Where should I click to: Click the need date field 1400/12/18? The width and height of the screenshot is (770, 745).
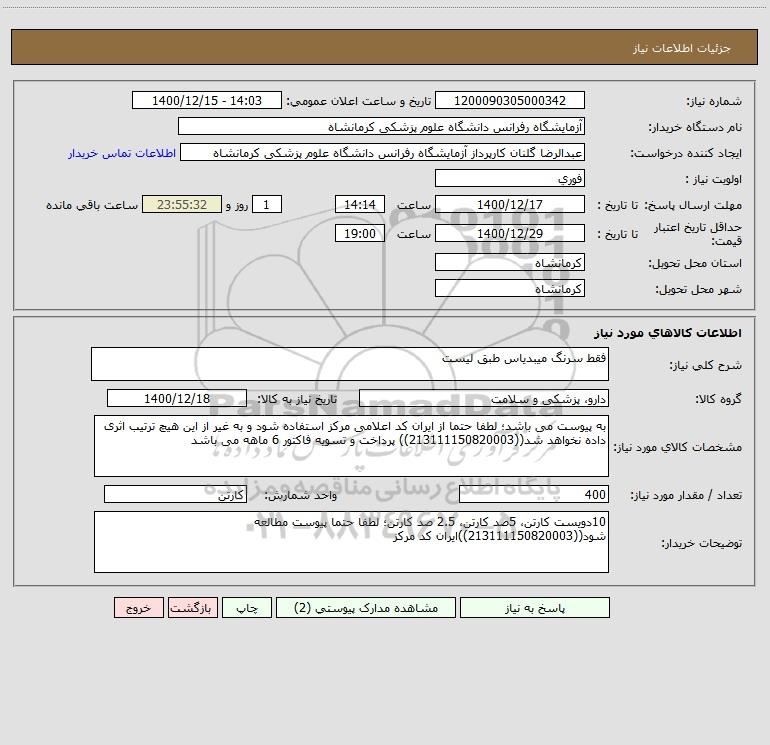pos(177,398)
